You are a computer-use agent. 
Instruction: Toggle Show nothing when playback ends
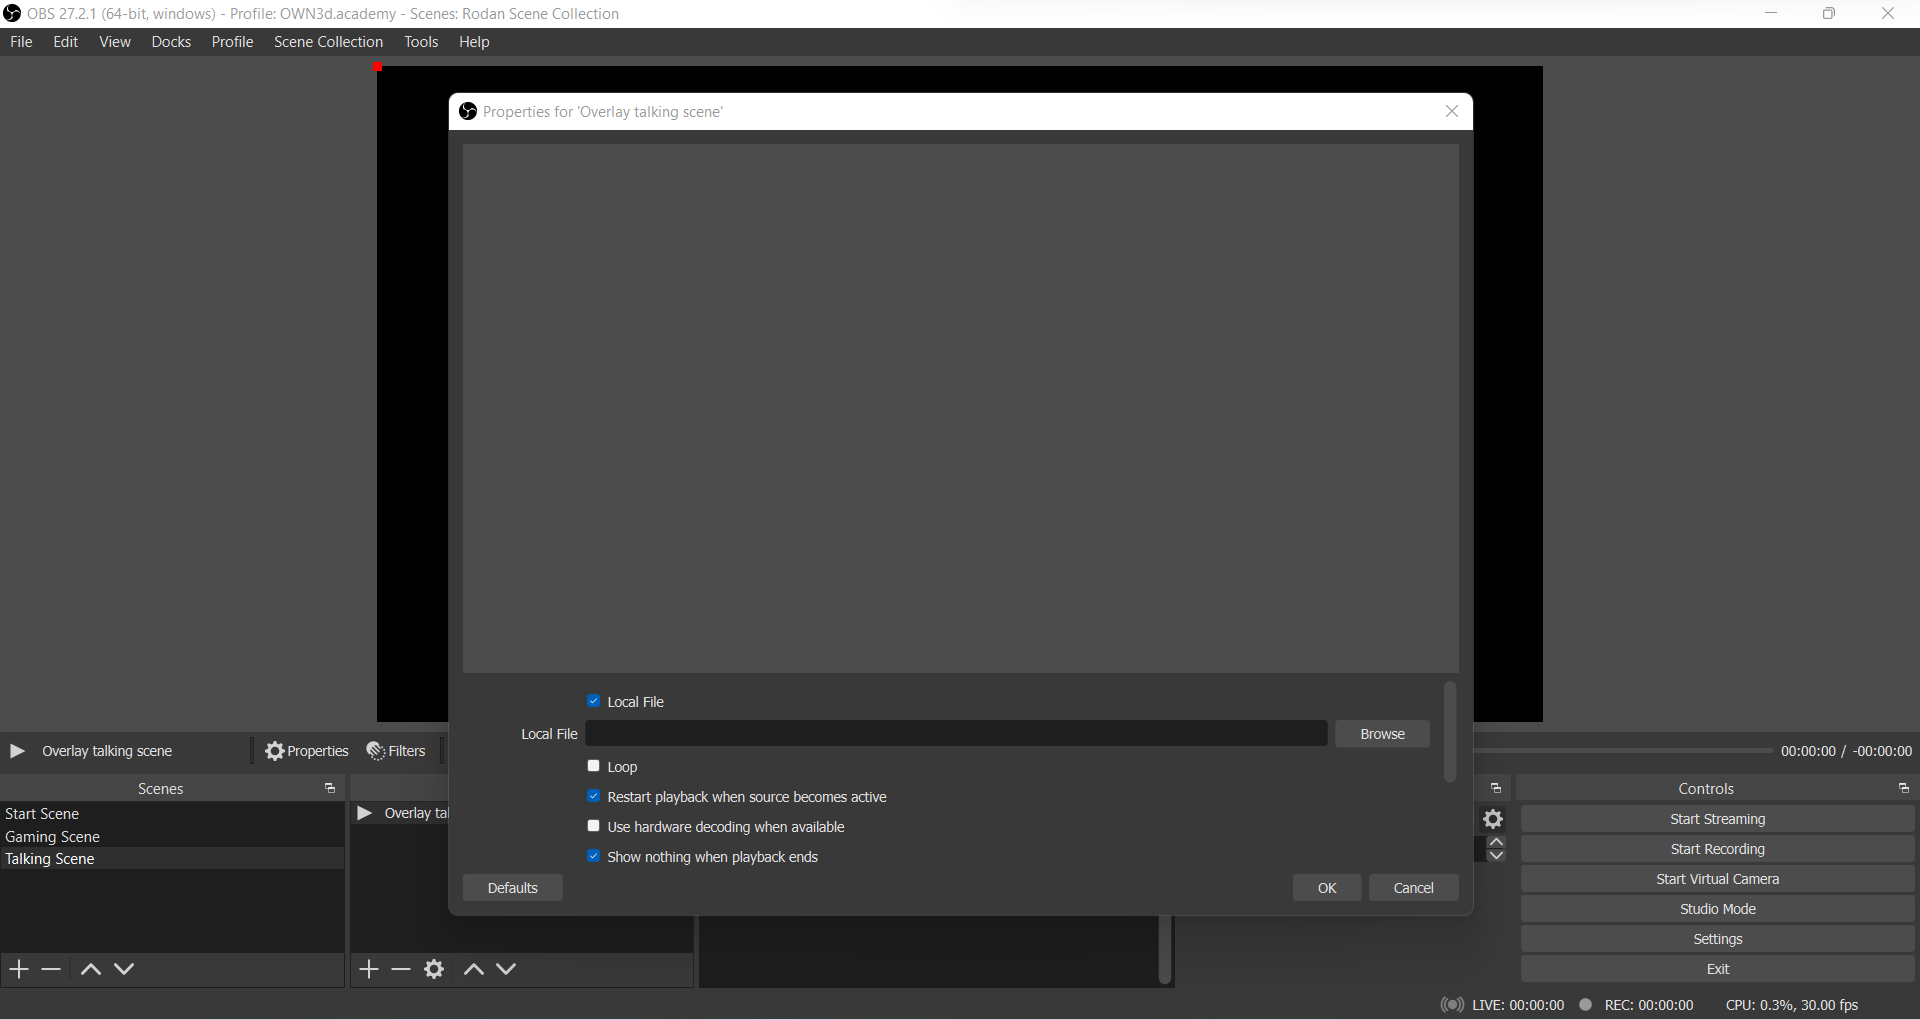click(x=594, y=856)
